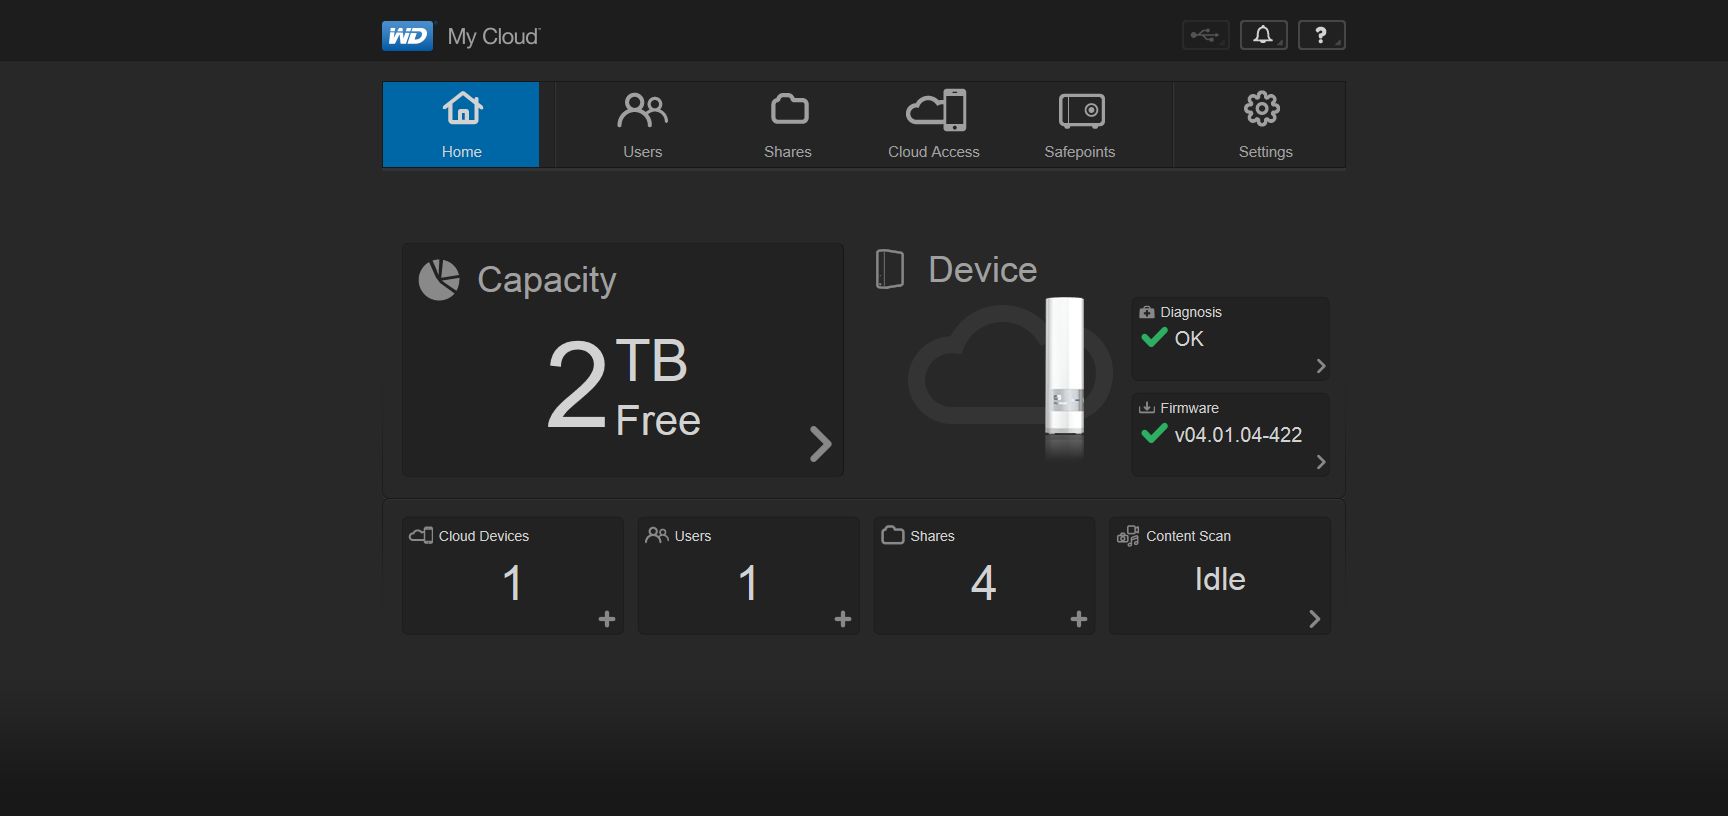Click the Capacity pie chart icon
The width and height of the screenshot is (1728, 816).
[439, 280]
